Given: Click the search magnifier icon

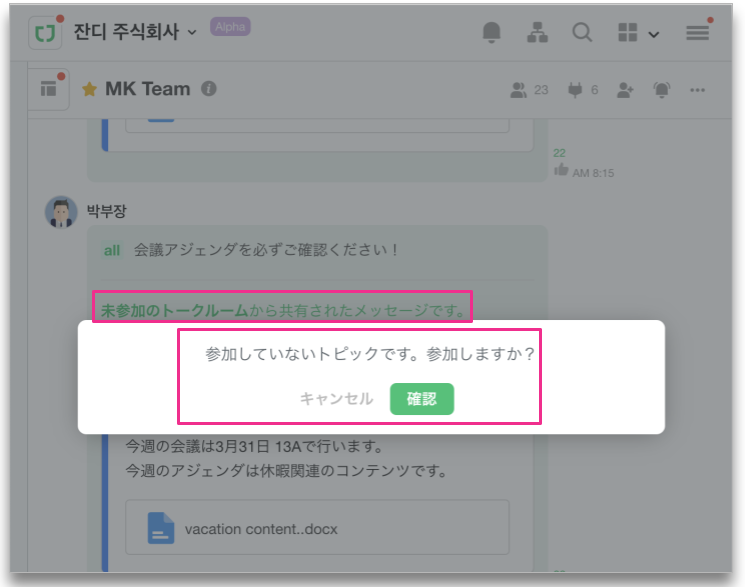Looking at the screenshot, I should [582, 32].
